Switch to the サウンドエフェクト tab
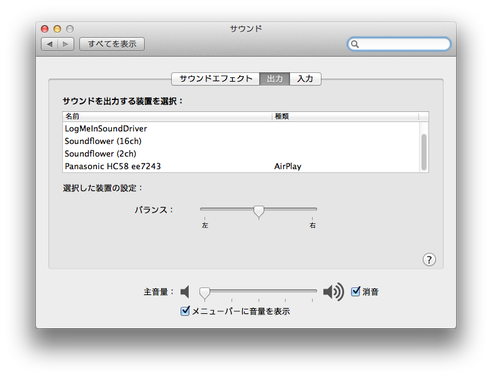Screen dimensions: 492x378 tap(216, 79)
